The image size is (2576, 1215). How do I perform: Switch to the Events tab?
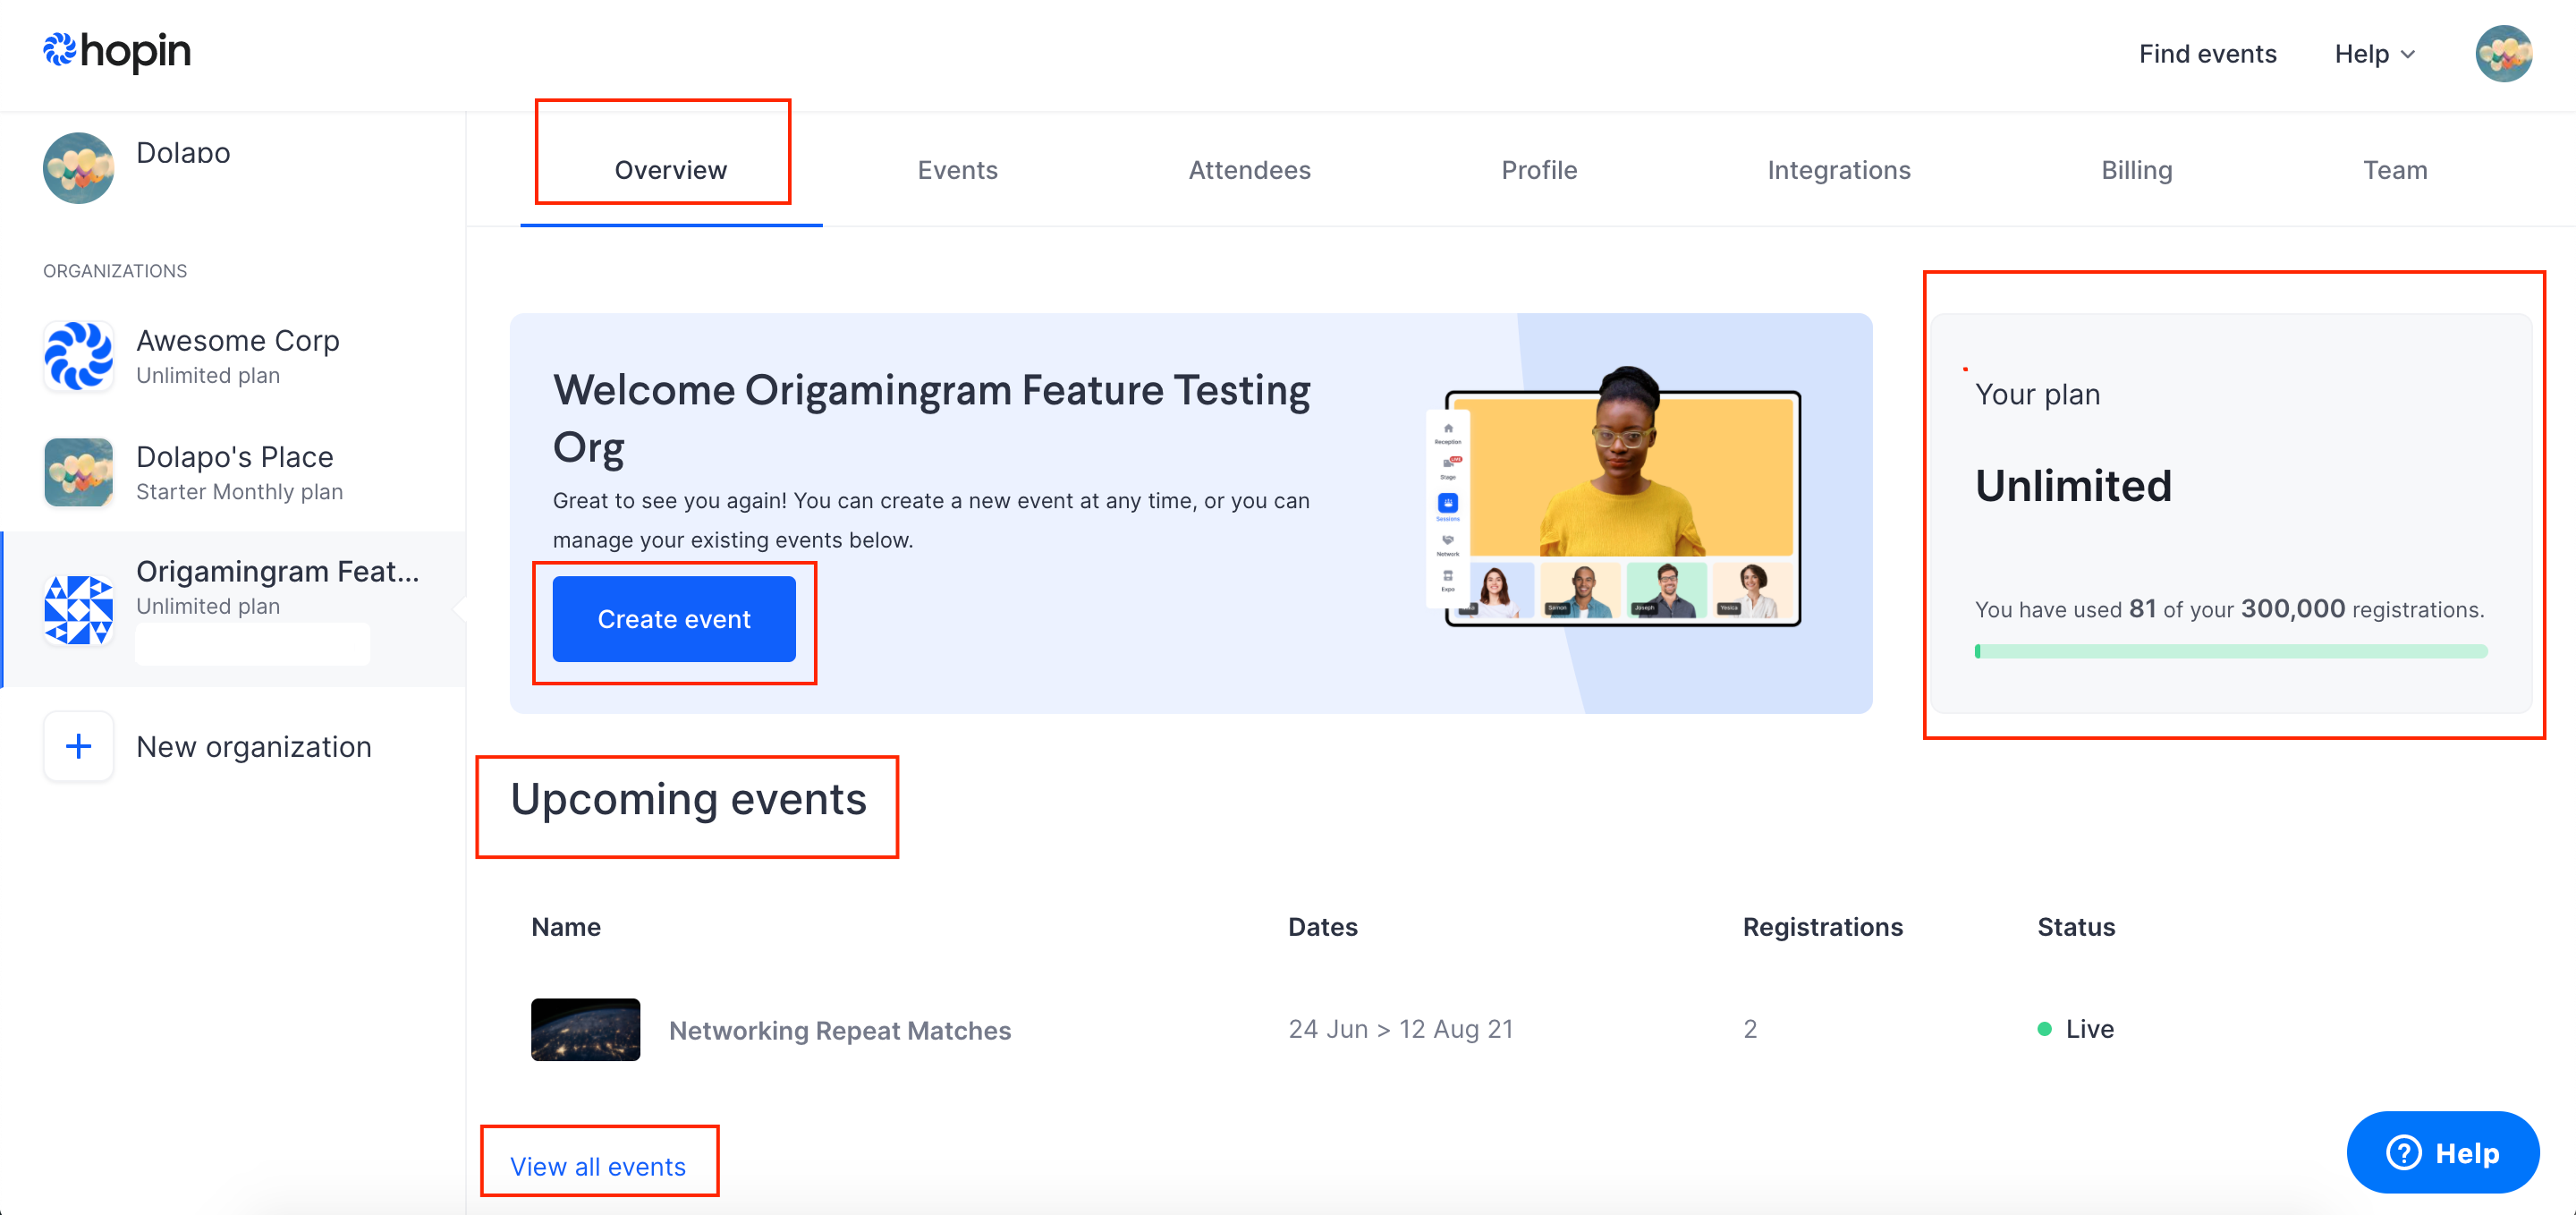click(957, 170)
